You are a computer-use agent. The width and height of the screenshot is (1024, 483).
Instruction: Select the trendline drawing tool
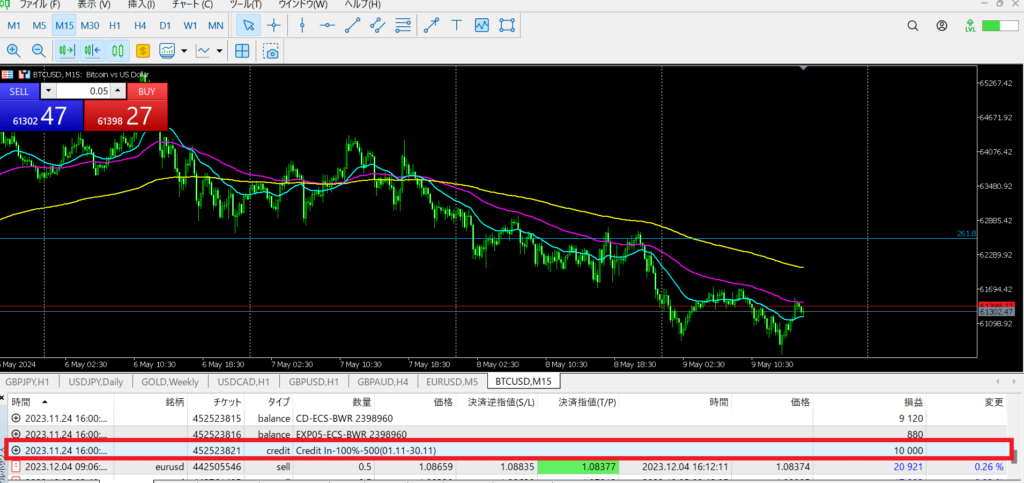(x=351, y=24)
